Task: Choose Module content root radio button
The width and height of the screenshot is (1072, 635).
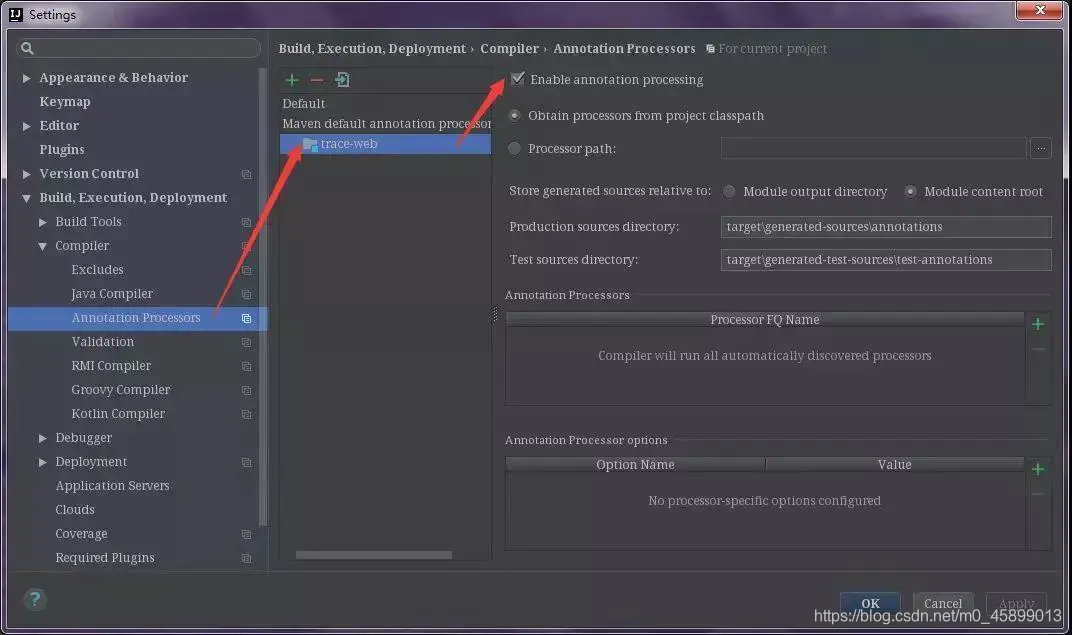Action: click(910, 191)
